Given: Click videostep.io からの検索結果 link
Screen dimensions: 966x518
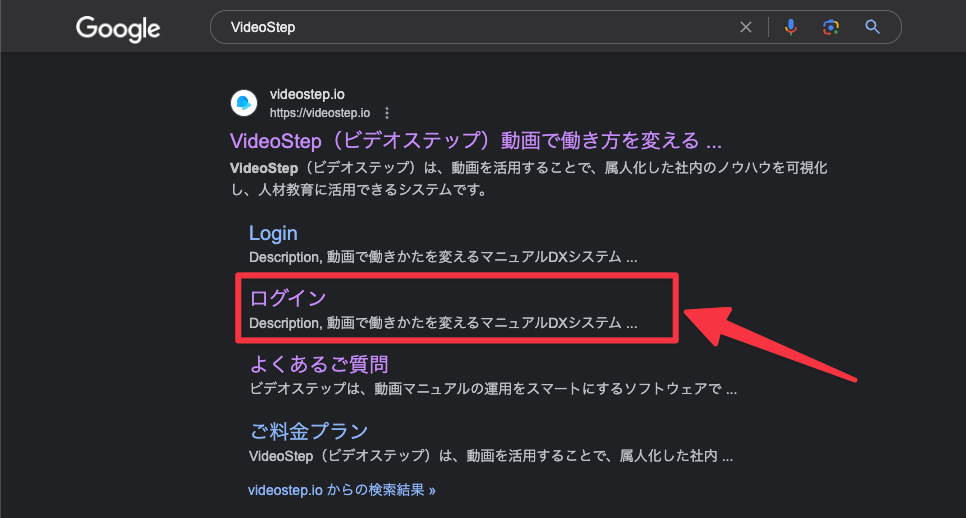Looking at the screenshot, I should click(342, 490).
